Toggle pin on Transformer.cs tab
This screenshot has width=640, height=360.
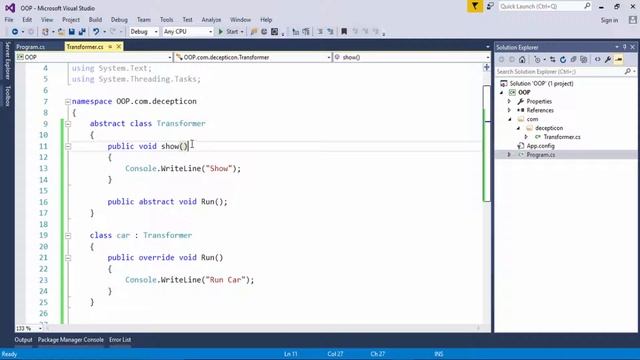[110, 47]
